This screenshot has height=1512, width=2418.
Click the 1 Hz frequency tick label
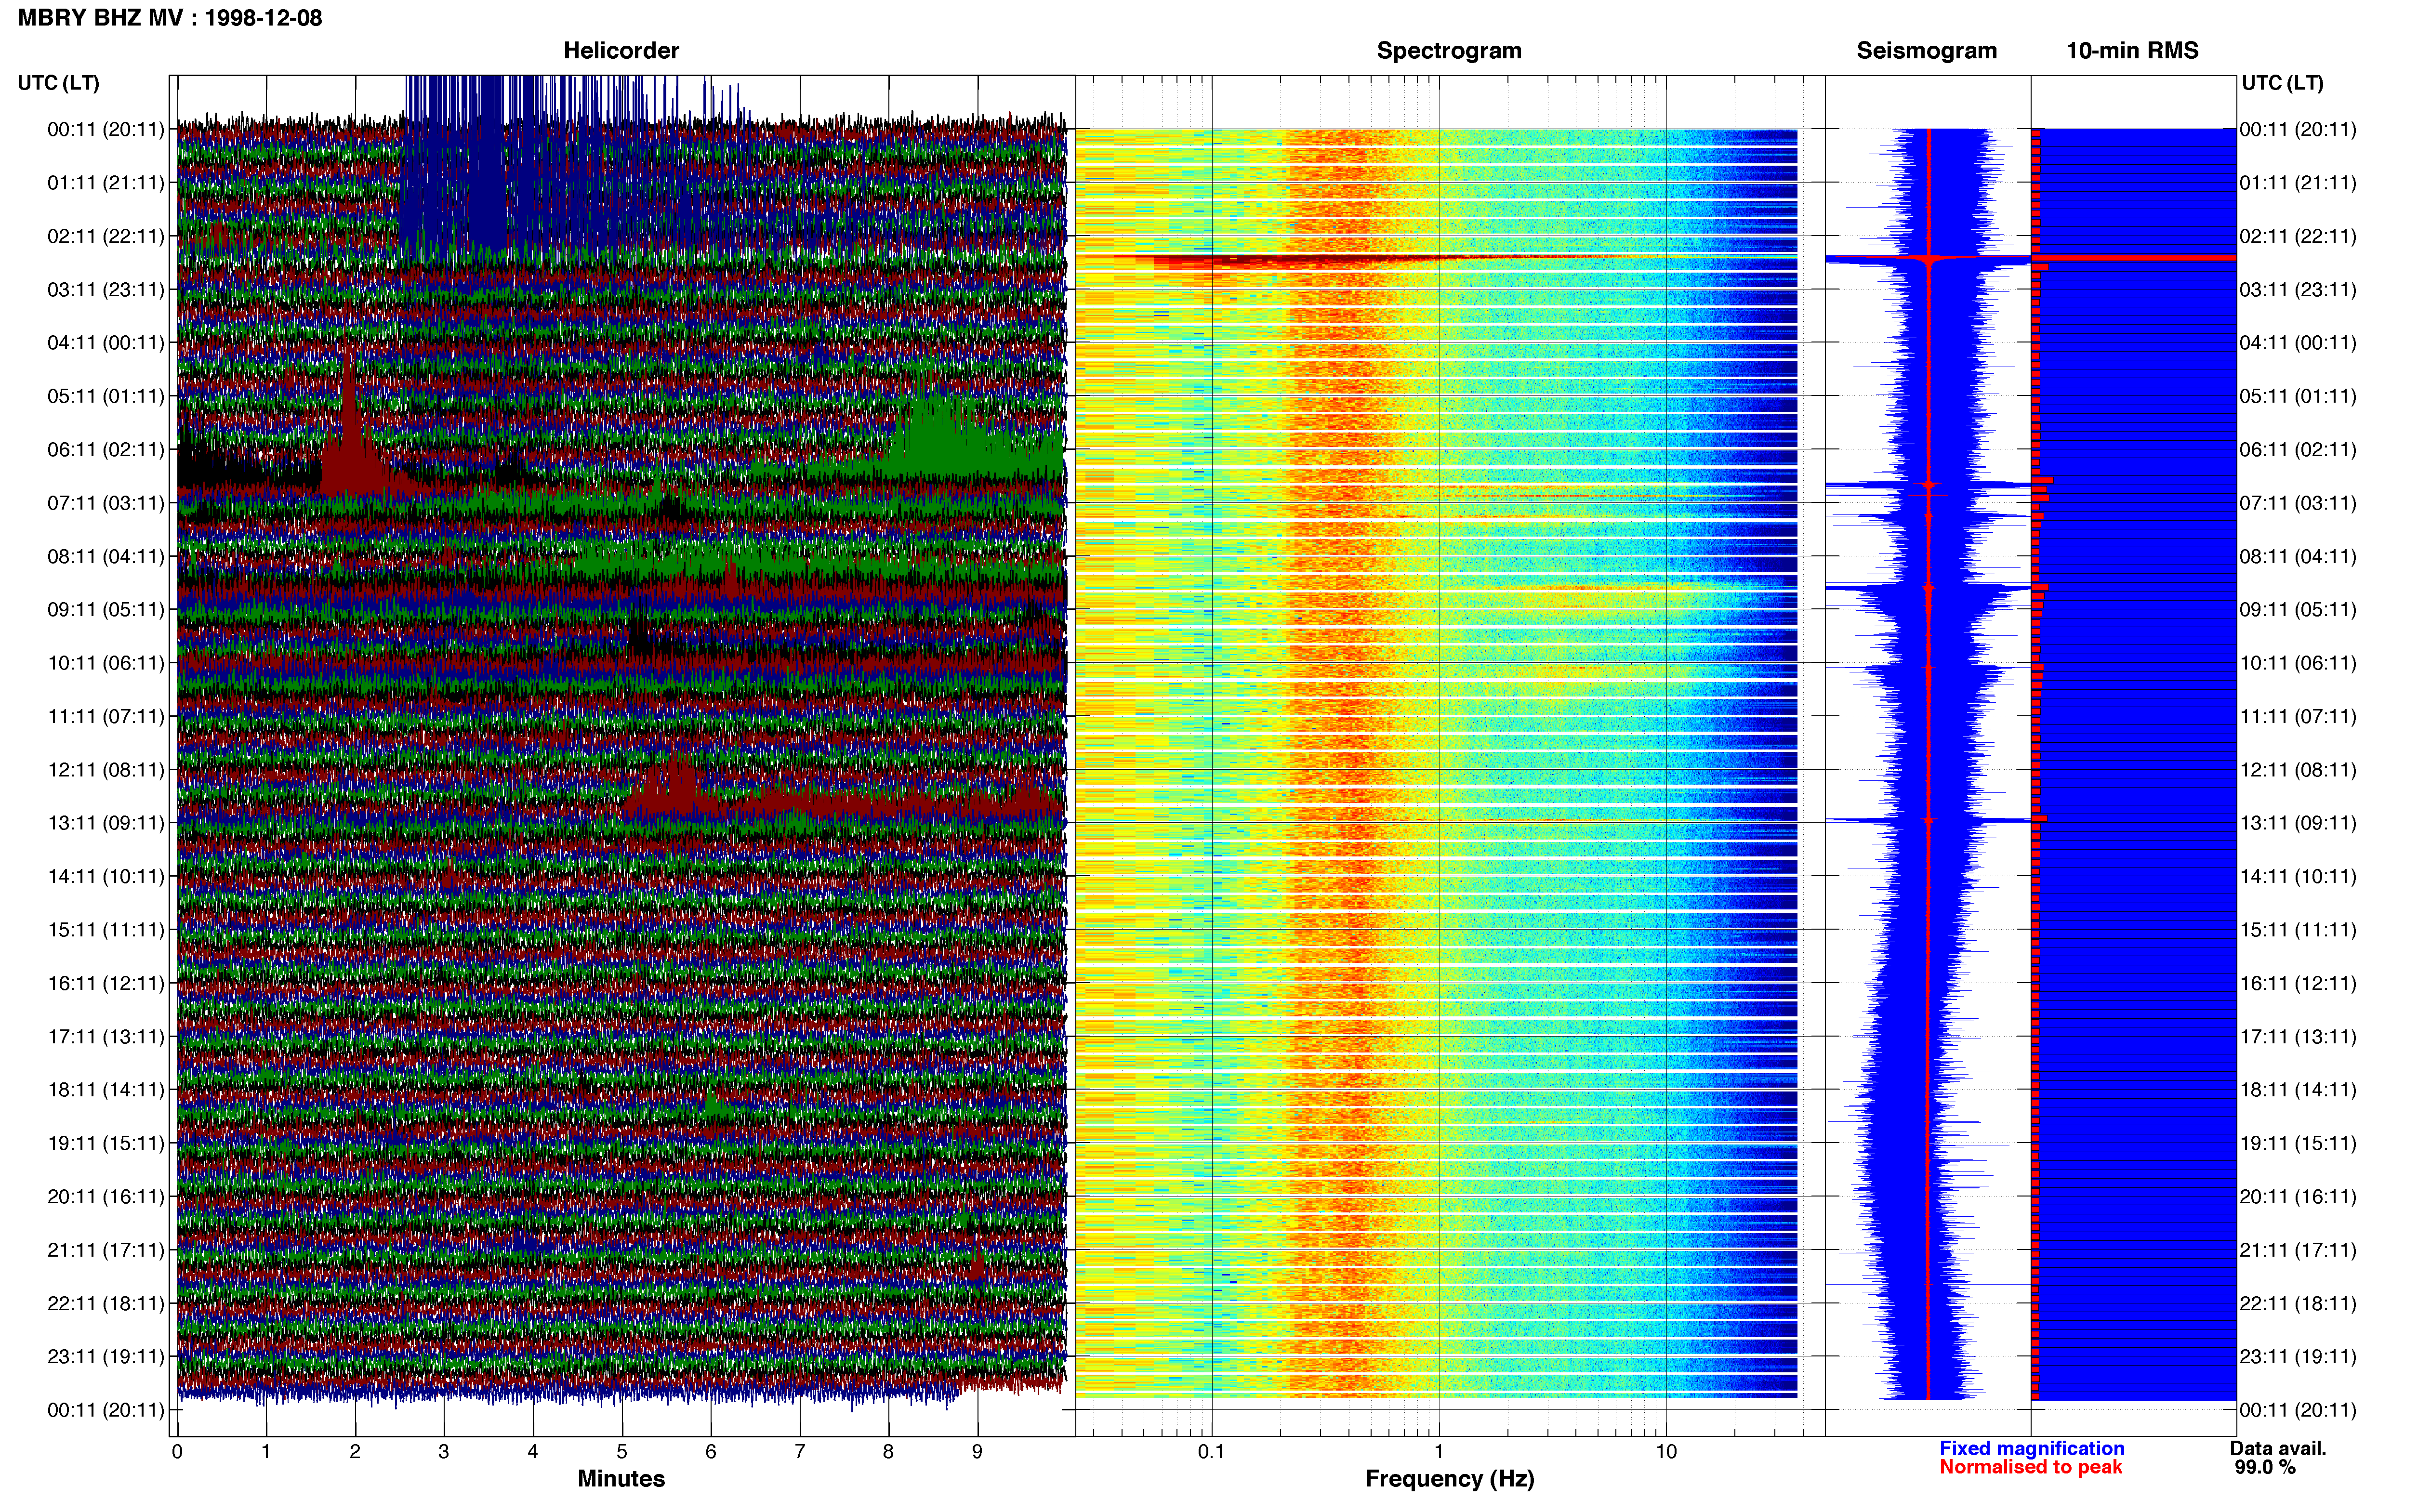pyautogui.click(x=1439, y=1451)
